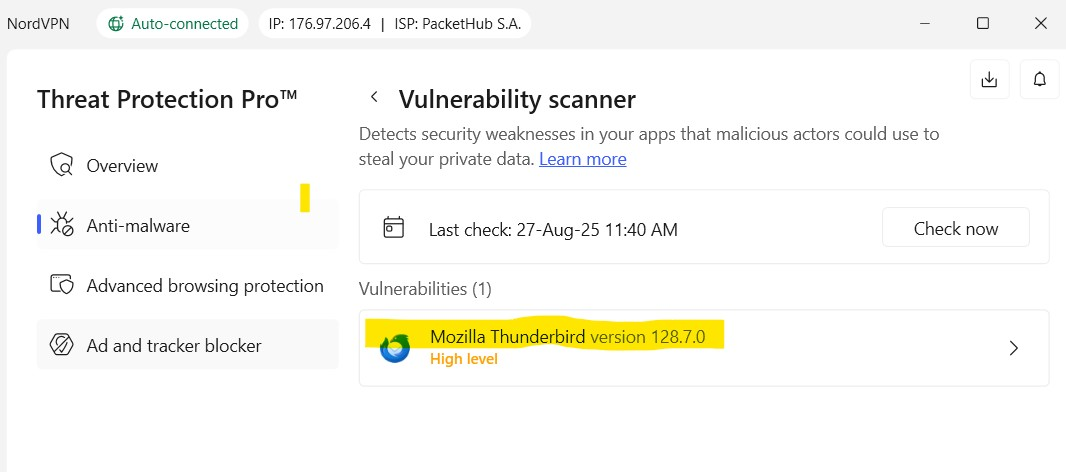Expand Thunderbird details with the right chevron
Viewport: 1066px width, 472px height.
[1013, 348]
